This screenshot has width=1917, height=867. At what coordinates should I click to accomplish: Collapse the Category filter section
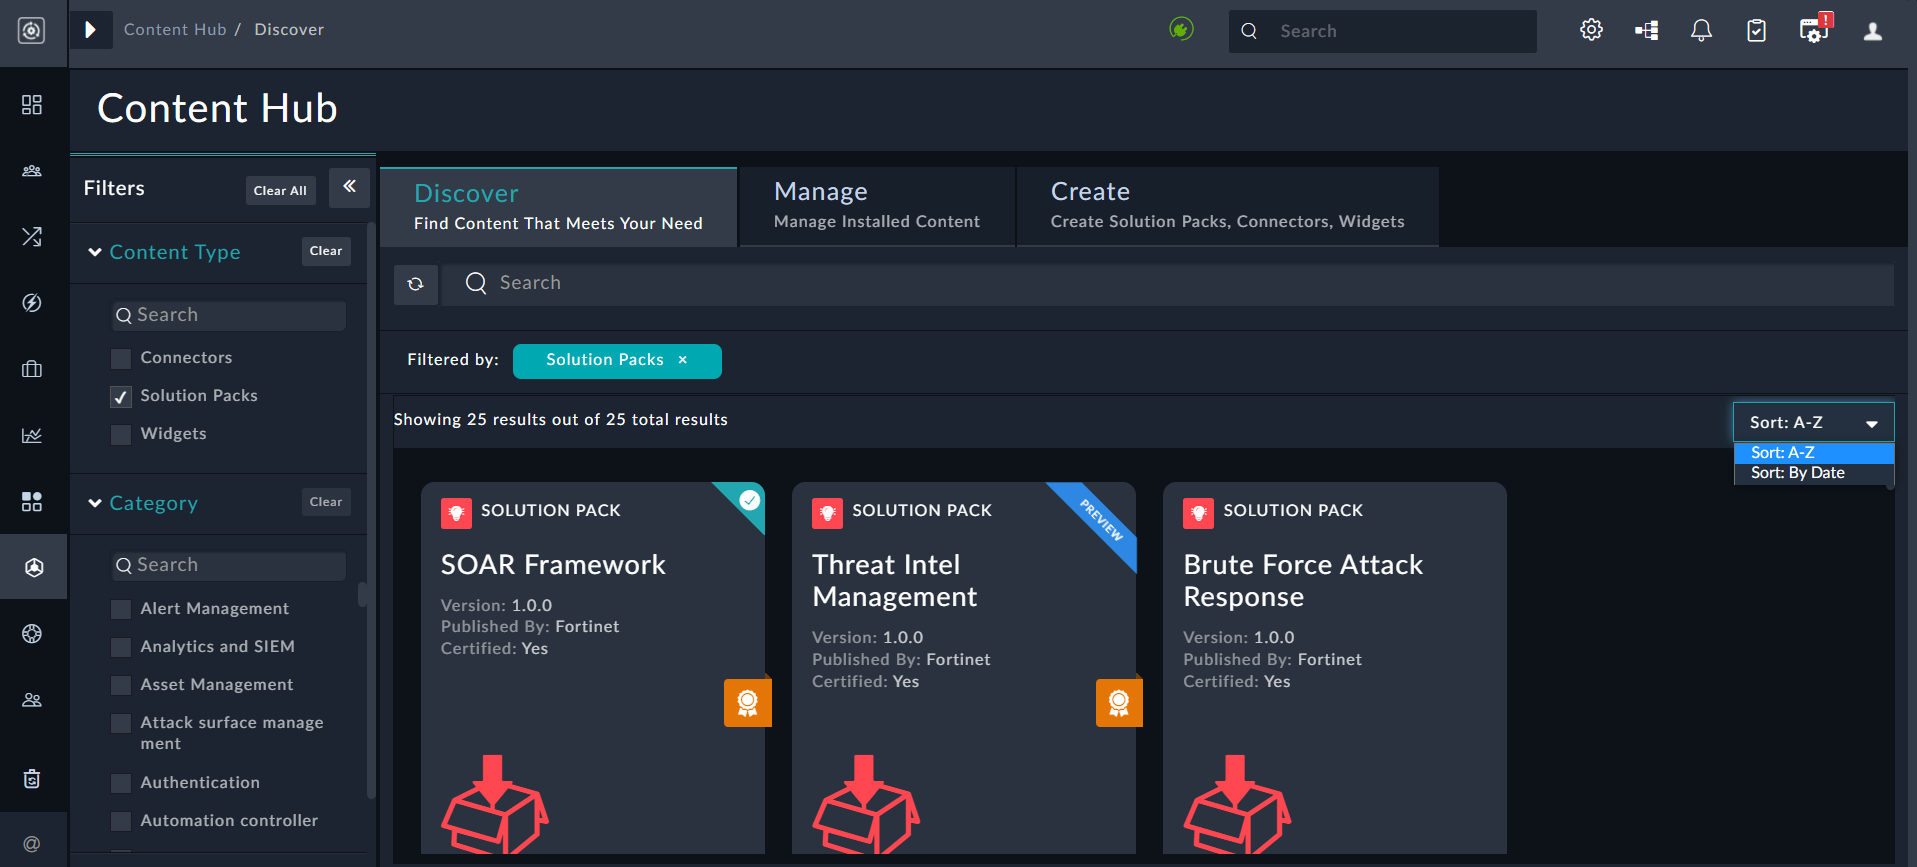point(96,503)
